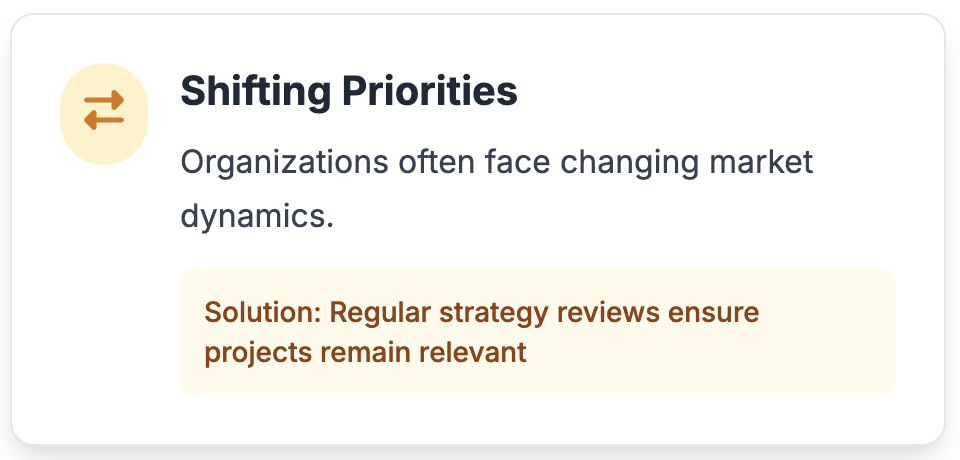This screenshot has height=460, width=960.
Task: Click the left-pointing arrow in the icon
Action: point(104,120)
